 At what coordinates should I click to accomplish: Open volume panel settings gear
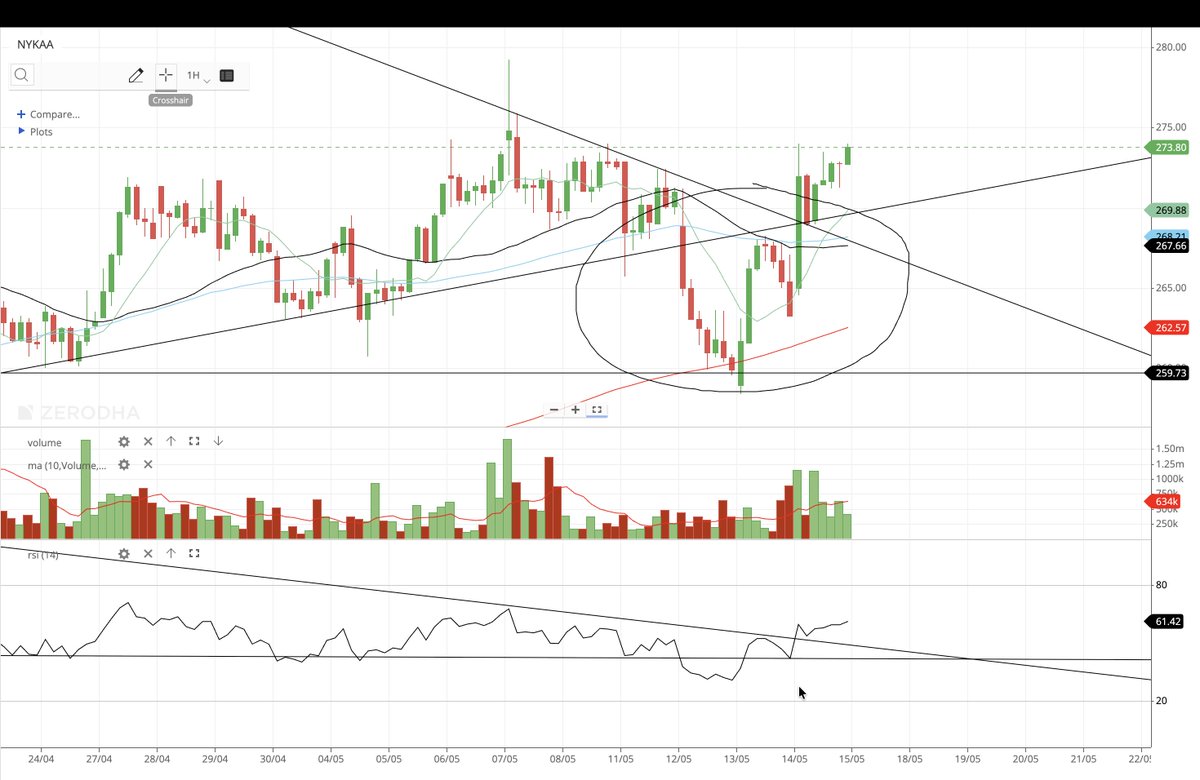(124, 441)
